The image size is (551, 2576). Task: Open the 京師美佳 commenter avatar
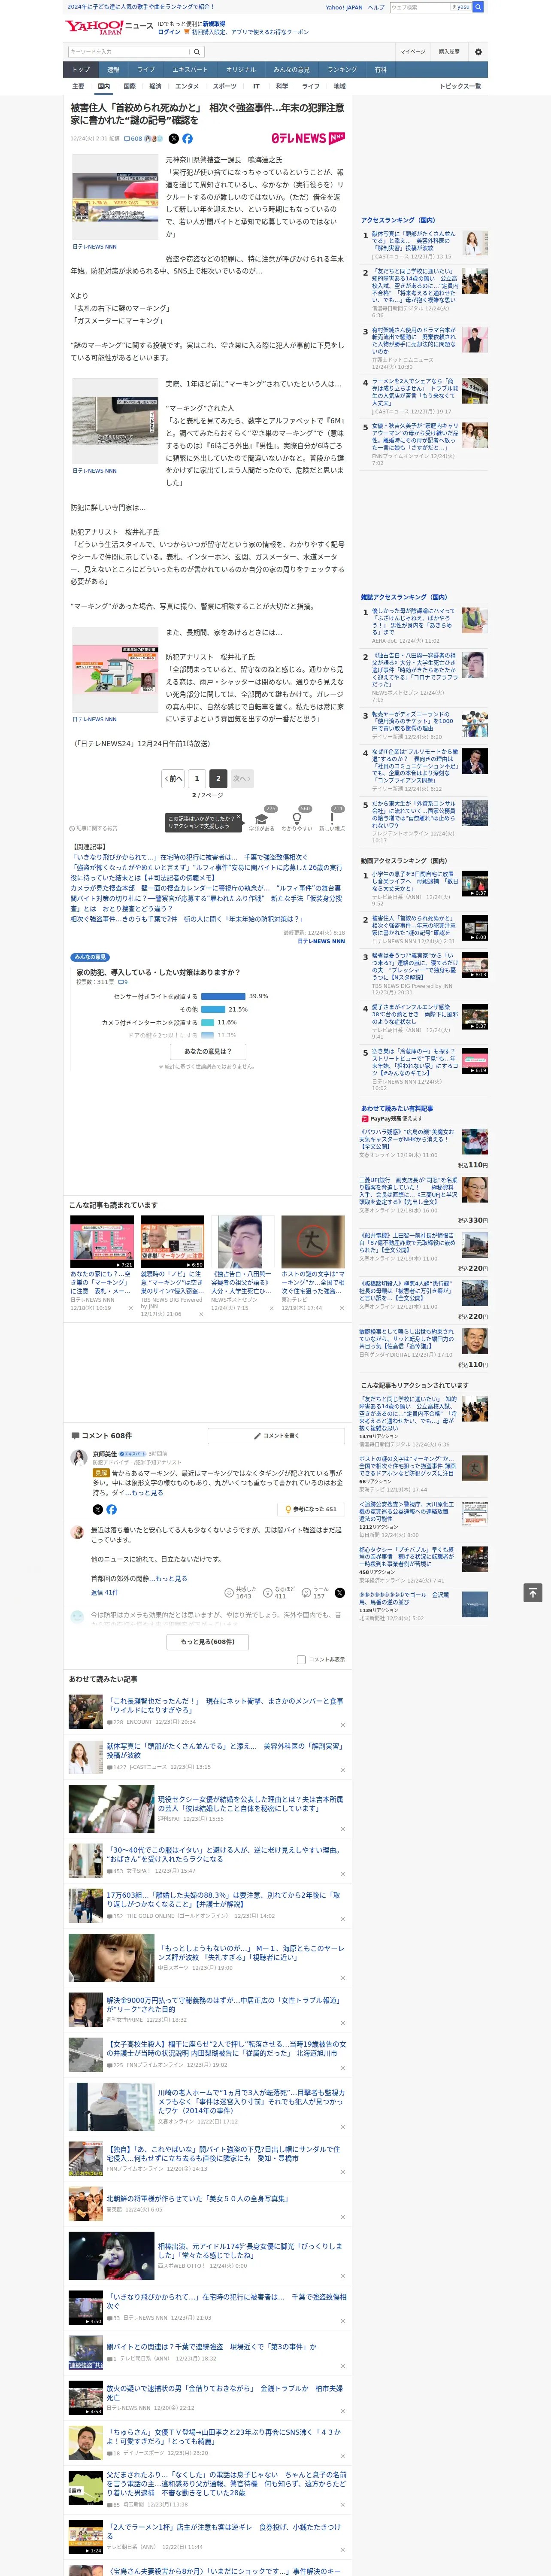tap(78, 1458)
